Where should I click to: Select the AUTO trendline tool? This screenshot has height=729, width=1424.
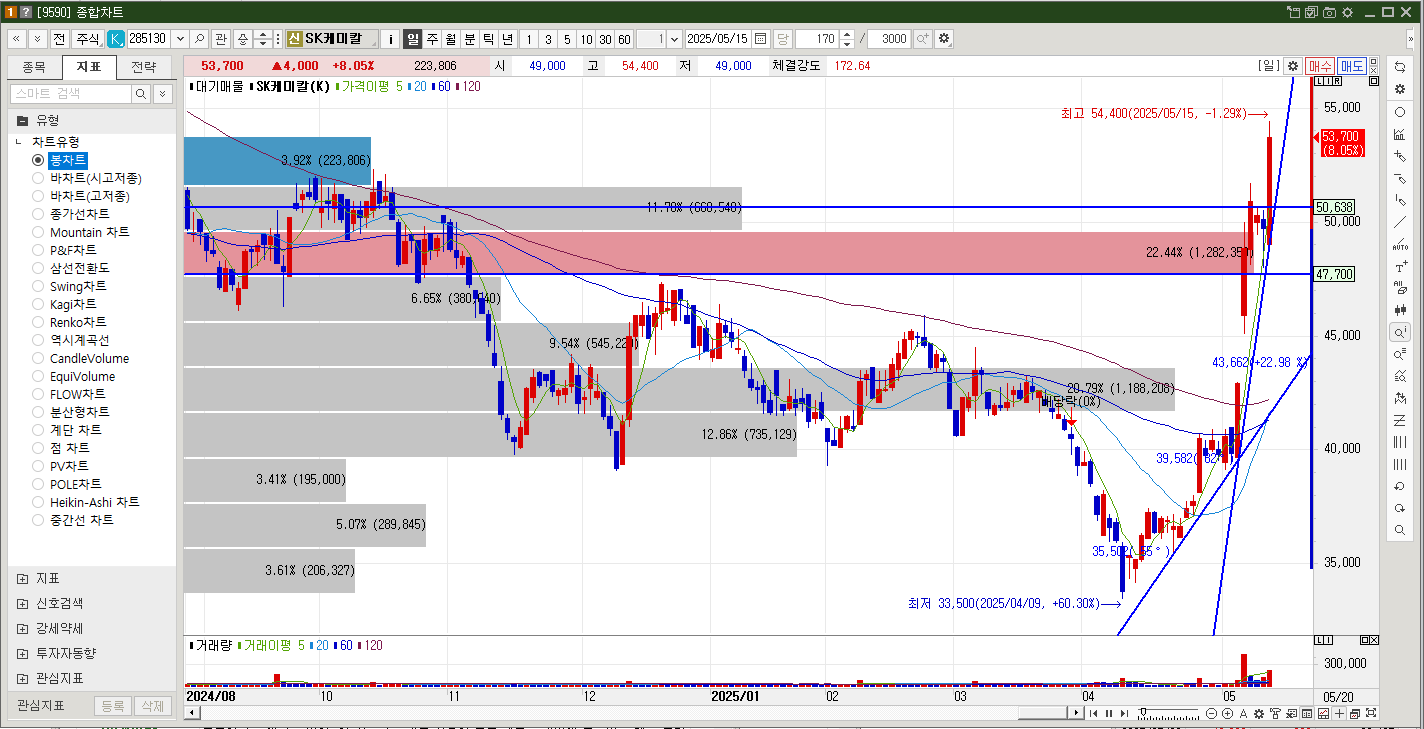[1400, 245]
